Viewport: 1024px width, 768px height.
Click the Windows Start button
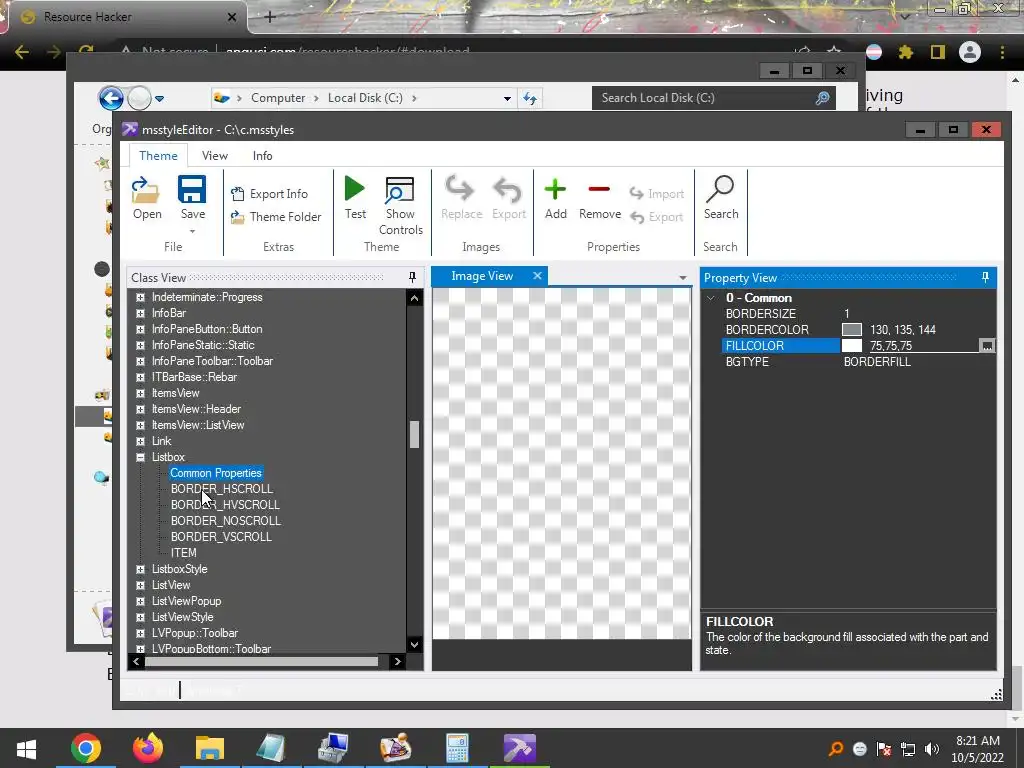[x=26, y=748]
